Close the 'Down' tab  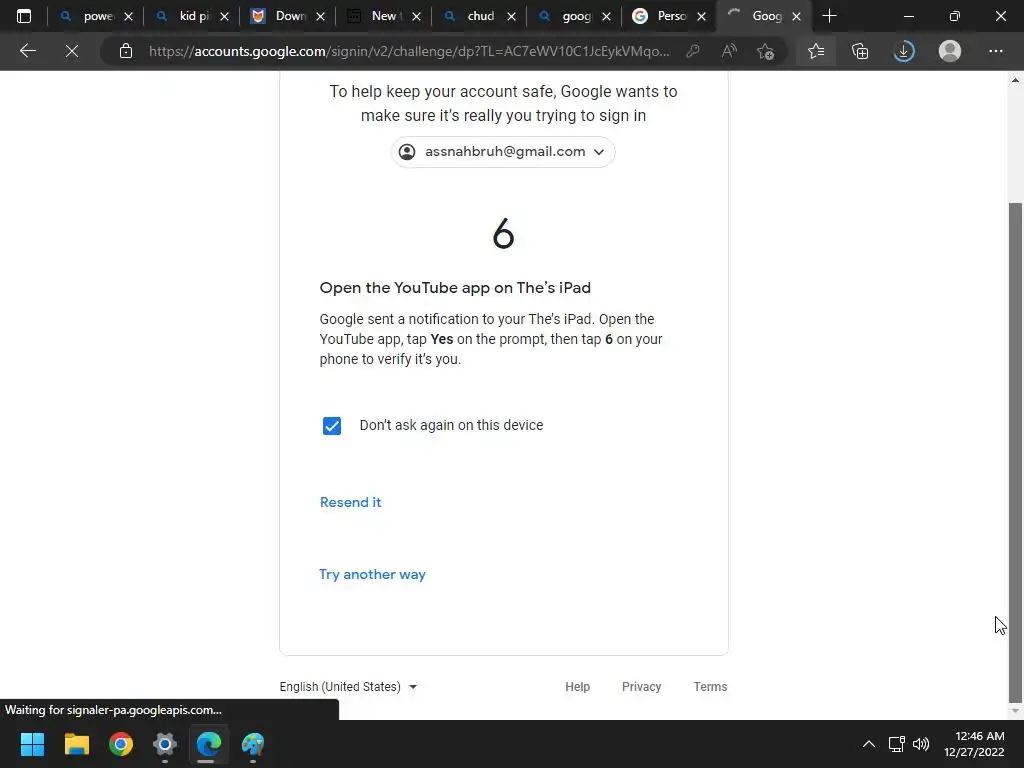(x=320, y=16)
